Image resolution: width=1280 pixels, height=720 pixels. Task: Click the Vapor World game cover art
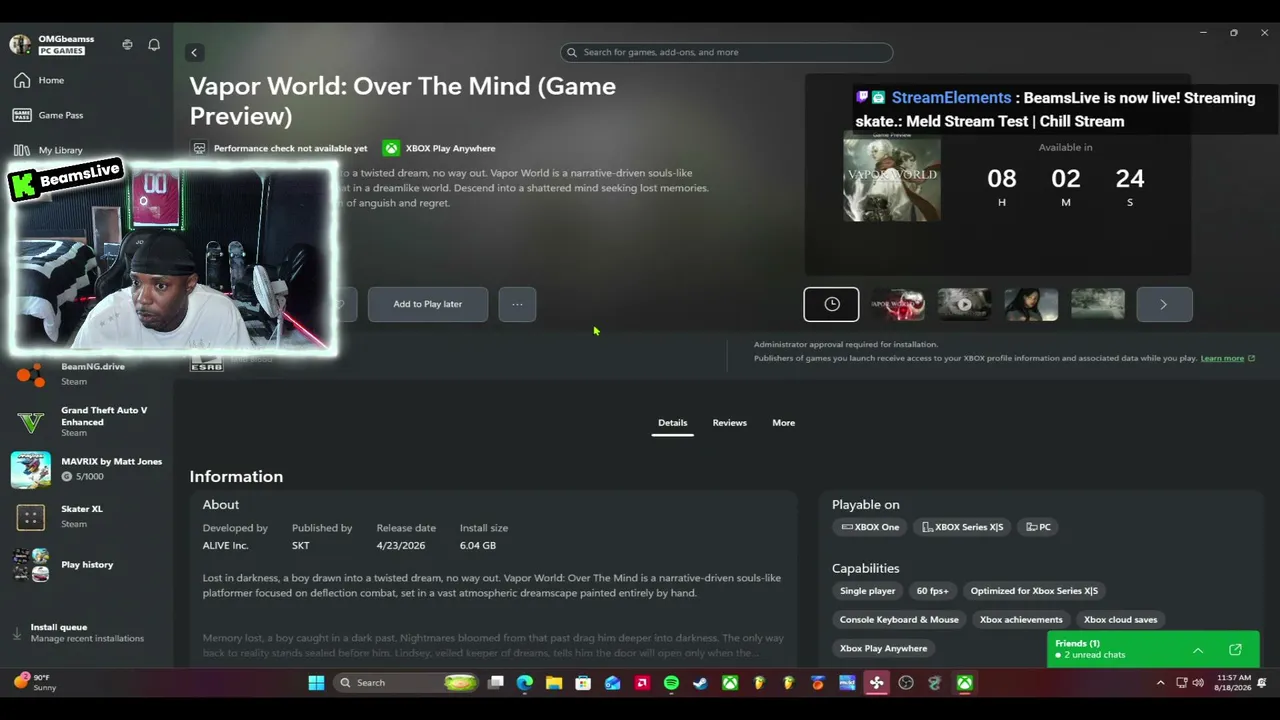click(892, 177)
